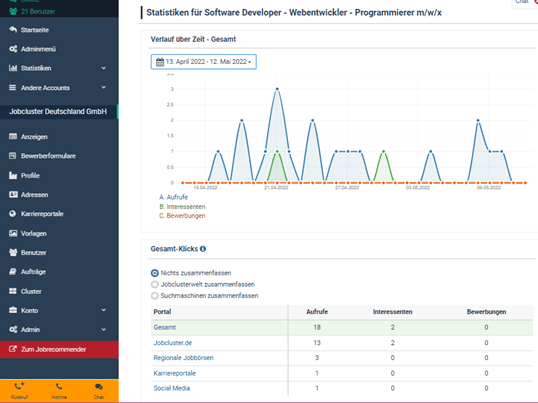Toggle the 'A. Aufrufe' chart legend series
Viewport: 538px width, 403px height.
click(x=173, y=197)
